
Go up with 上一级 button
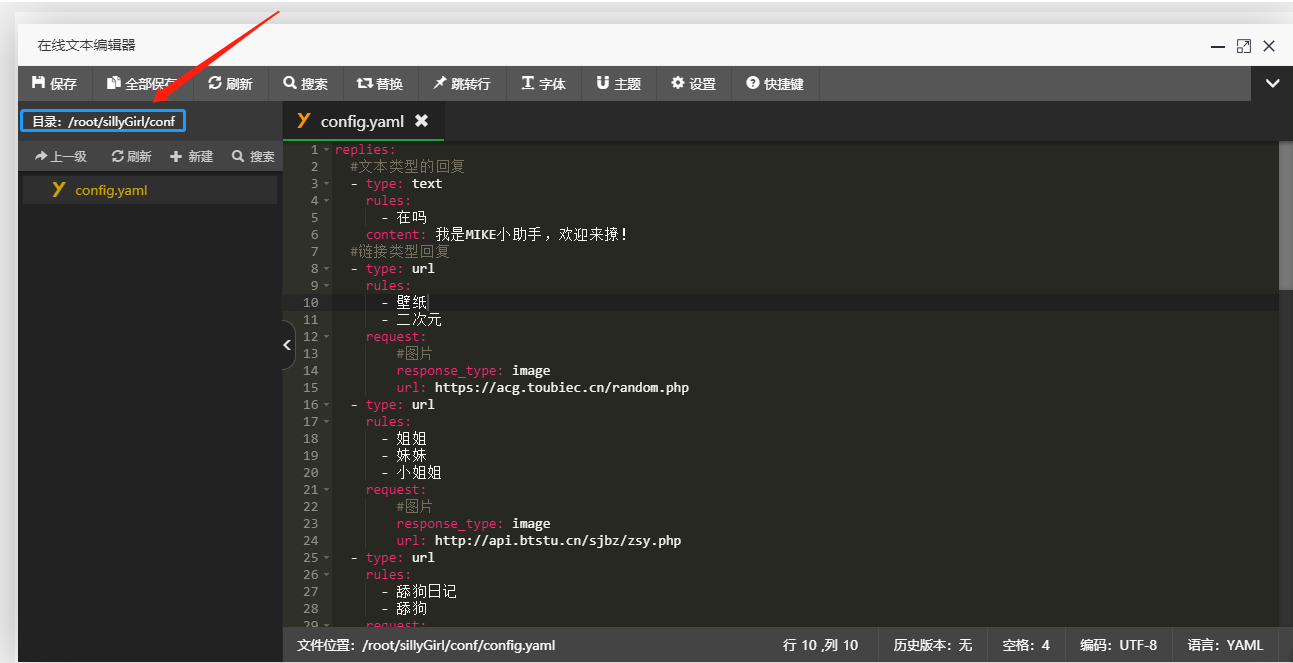(x=60, y=156)
